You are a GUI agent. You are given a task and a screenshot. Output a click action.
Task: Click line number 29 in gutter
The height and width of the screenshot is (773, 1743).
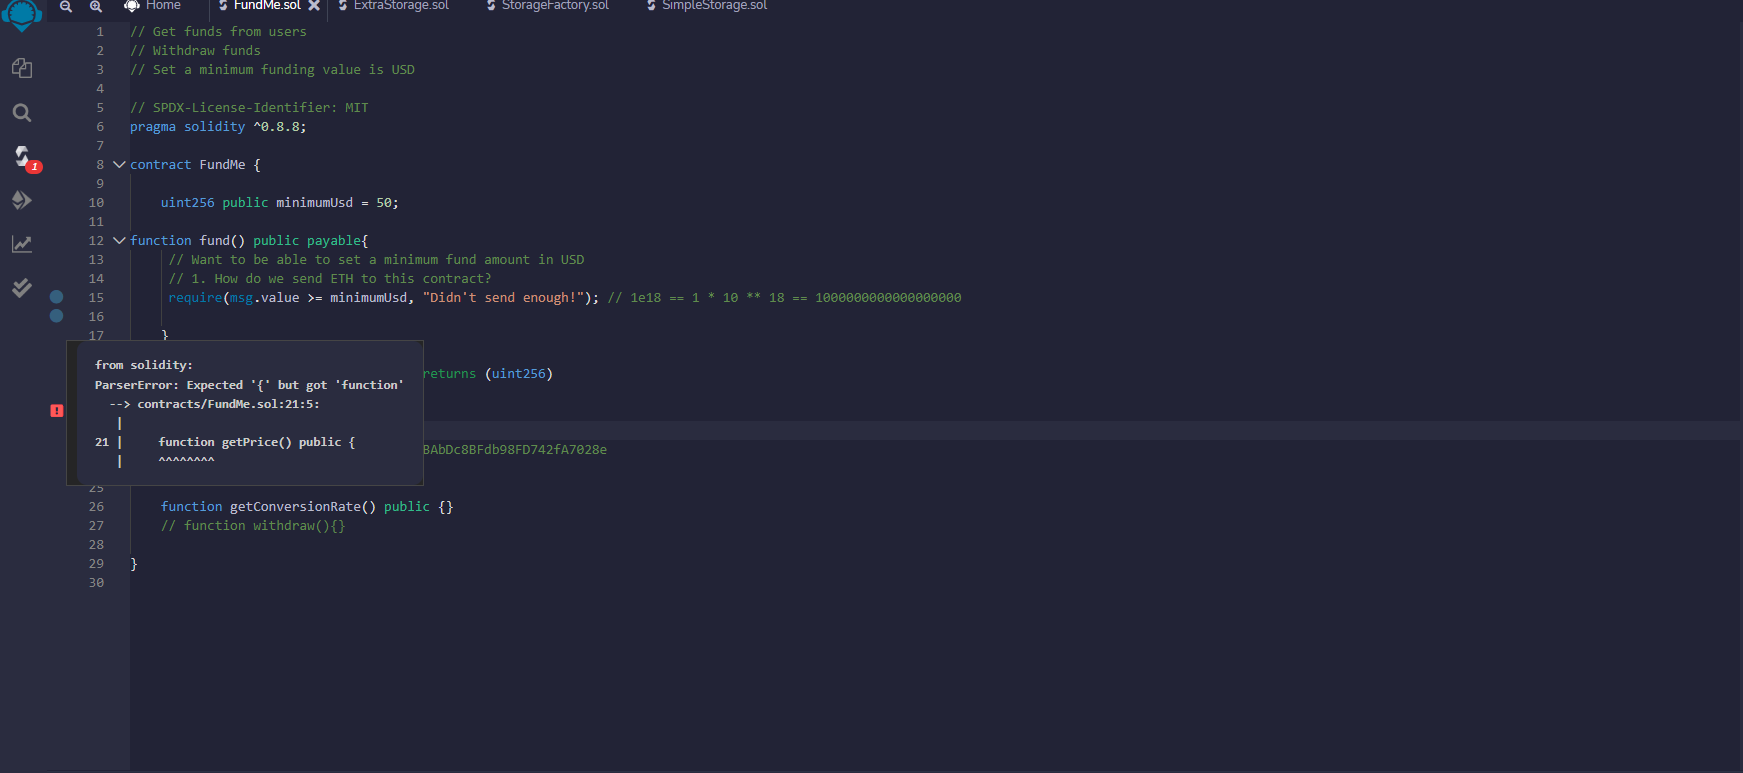click(x=96, y=564)
